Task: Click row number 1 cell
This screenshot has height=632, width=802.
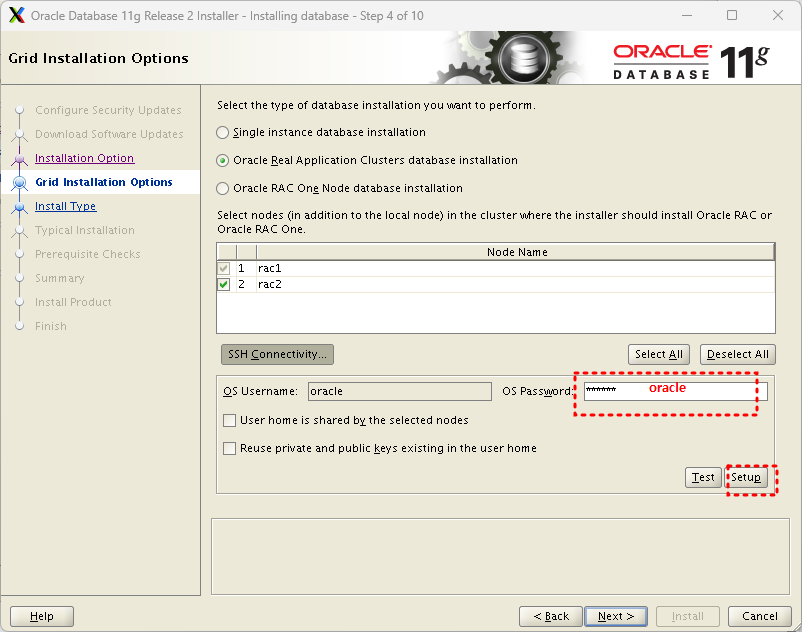Action: 246,268
